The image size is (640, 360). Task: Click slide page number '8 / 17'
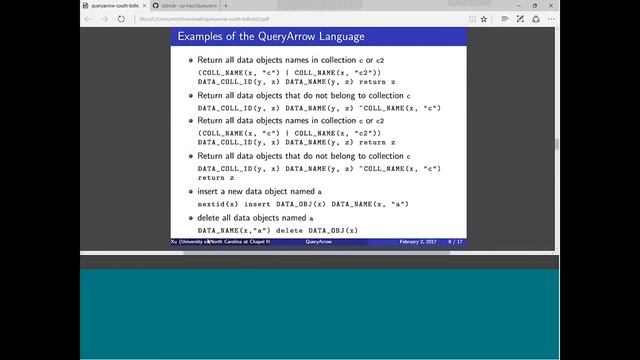coord(455,242)
